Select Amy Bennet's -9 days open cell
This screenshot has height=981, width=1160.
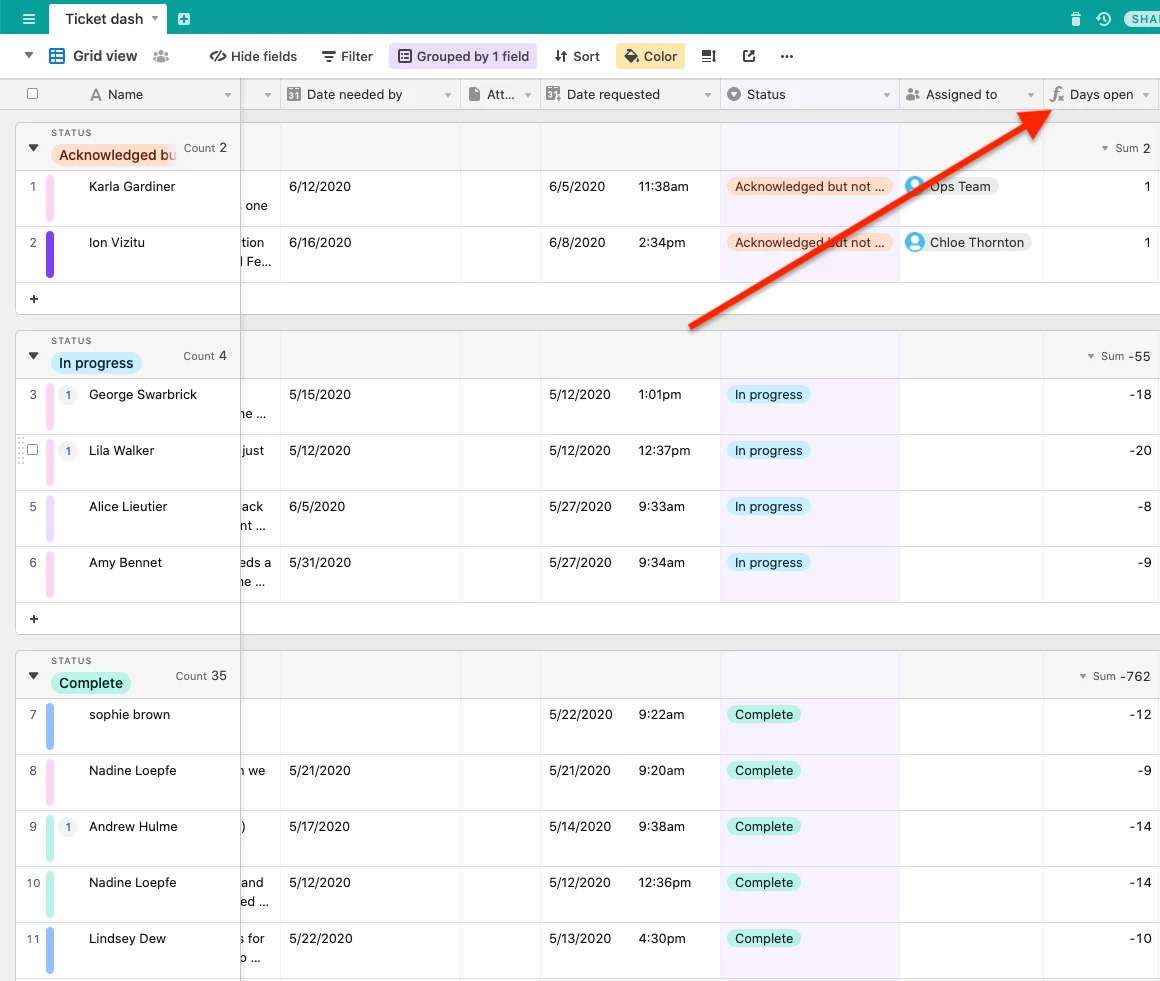point(1101,574)
